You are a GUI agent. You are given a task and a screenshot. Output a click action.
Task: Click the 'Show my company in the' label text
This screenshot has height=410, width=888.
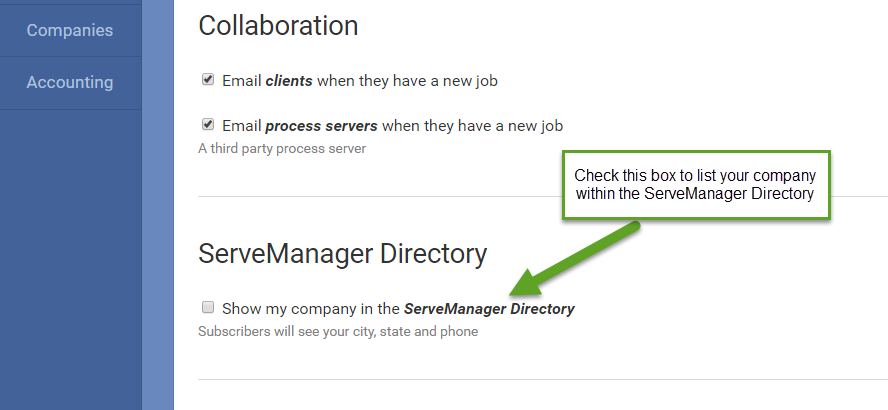click(x=311, y=309)
